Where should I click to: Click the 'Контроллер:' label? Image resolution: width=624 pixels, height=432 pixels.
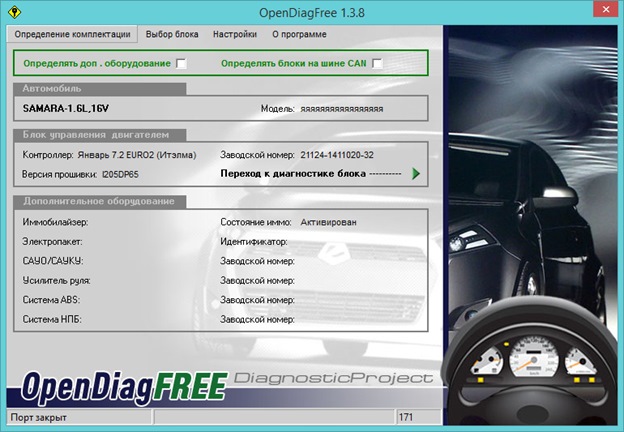[48, 155]
